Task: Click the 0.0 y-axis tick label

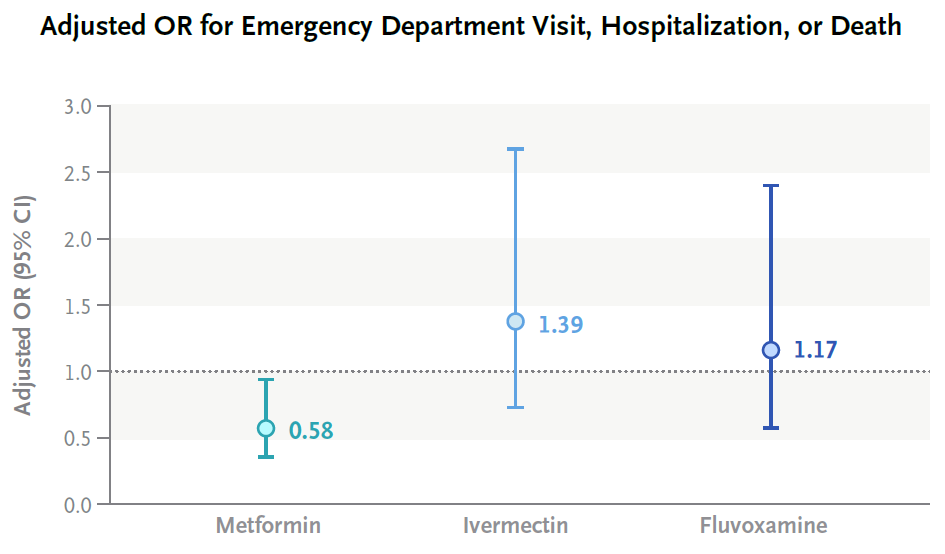Action: point(76,505)
